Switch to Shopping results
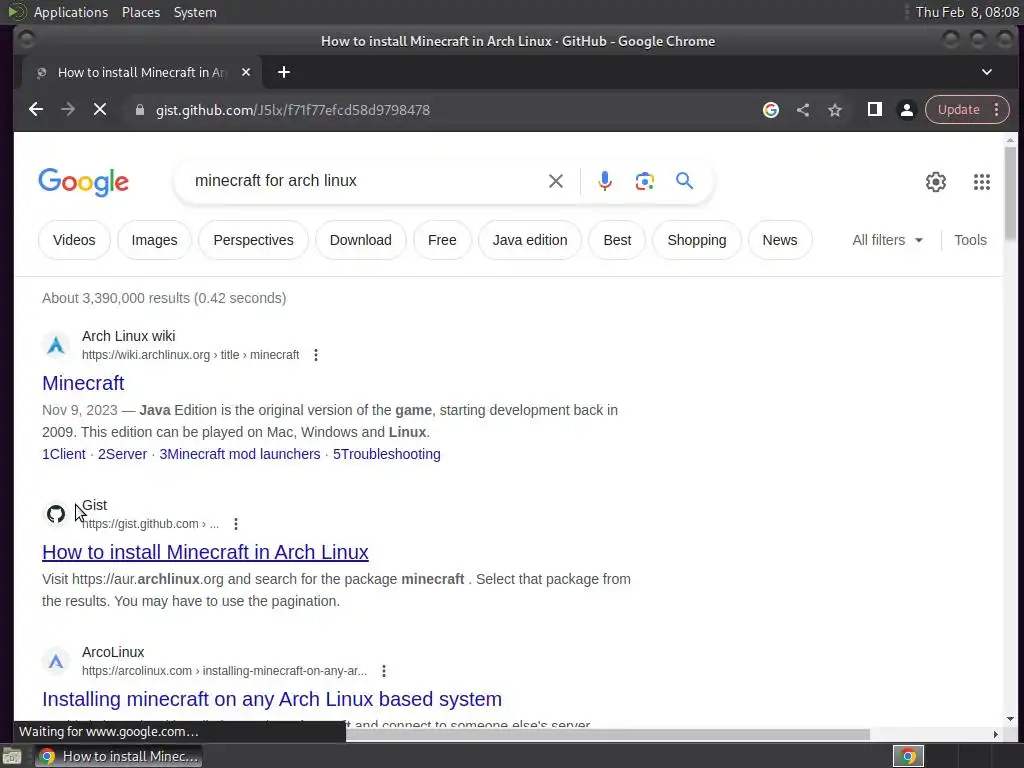The image size is (1024, 768). 697,240
